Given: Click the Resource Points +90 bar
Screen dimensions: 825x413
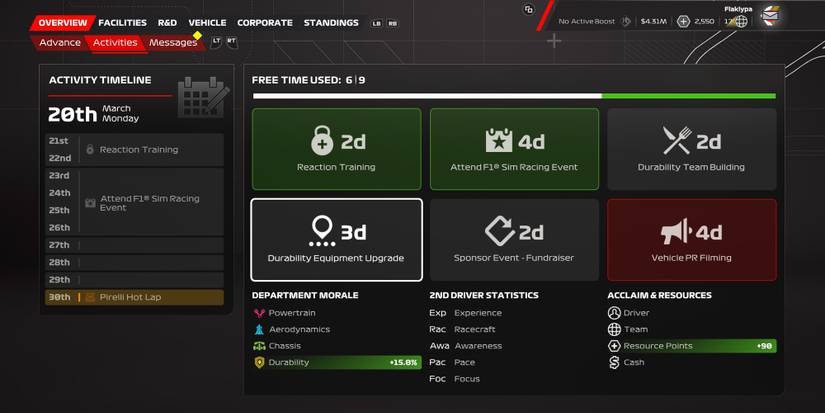Looking at the screenshot, I should 691,346.
